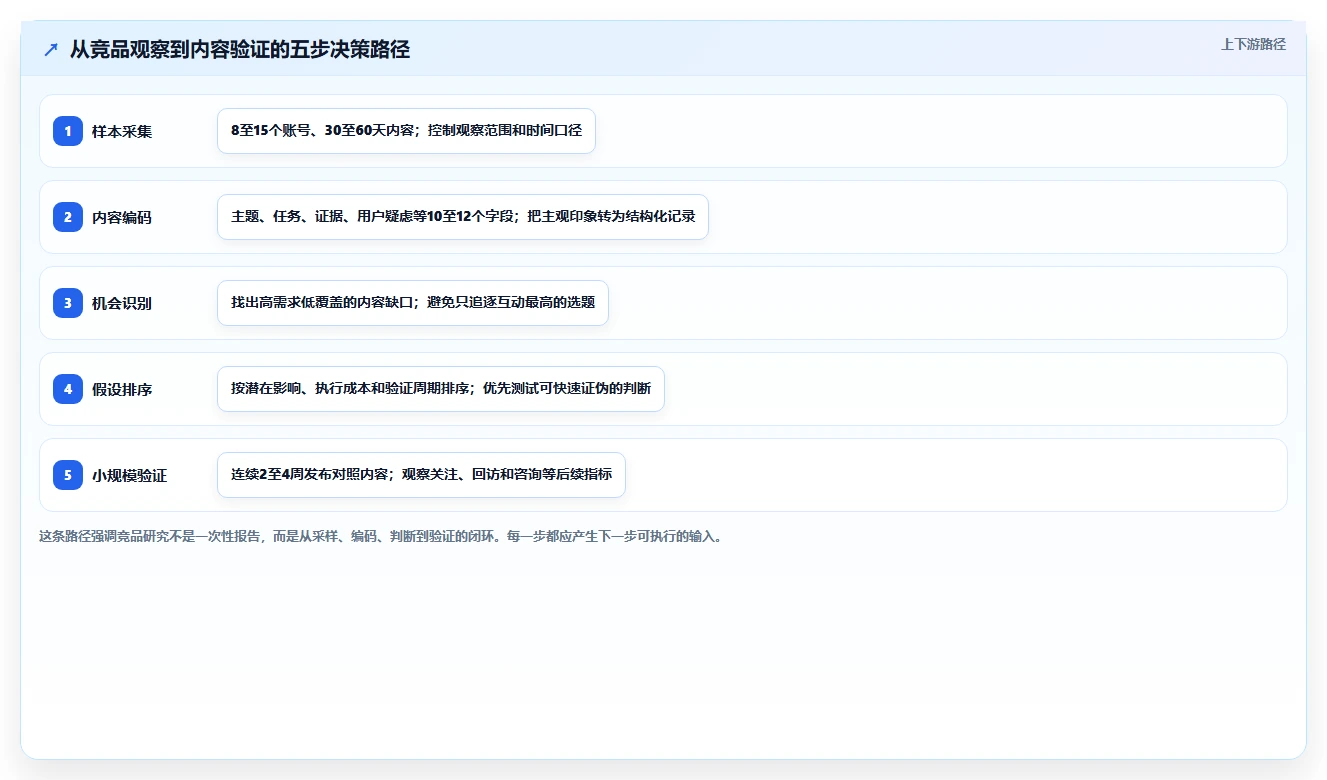Screen dimensions: 1327x780
Task: Click the arrow icon beside the title
Action: coord(51,49)
